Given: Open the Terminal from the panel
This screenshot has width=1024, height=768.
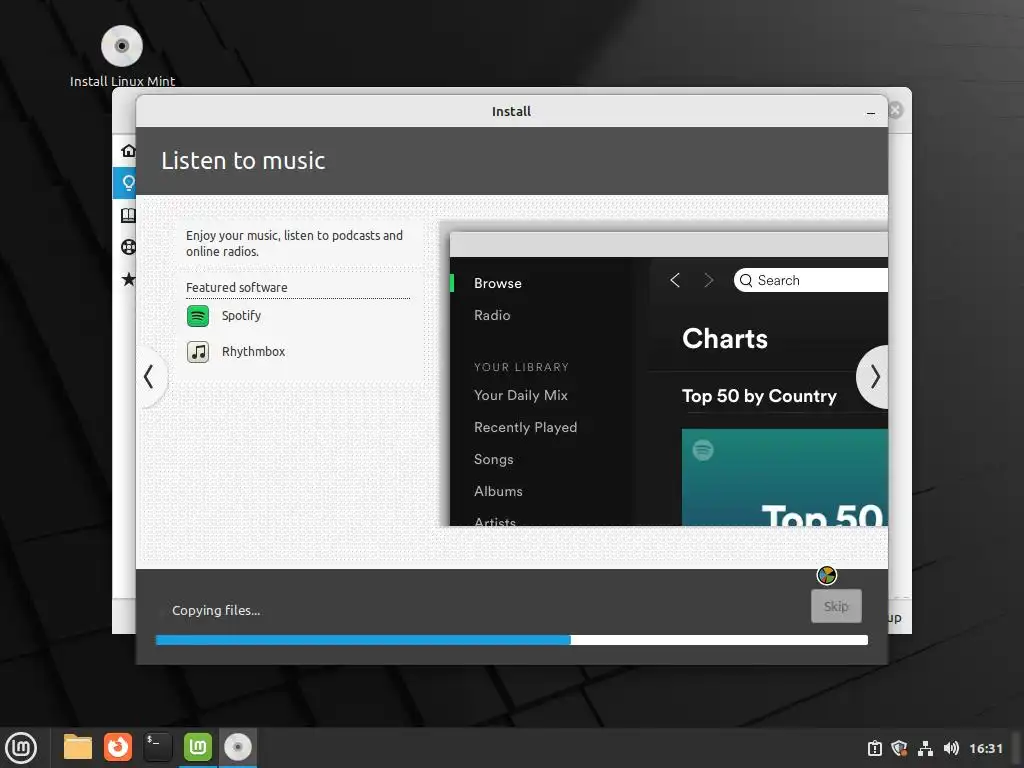Looking at the screenshot, I should [x=158, y=747].
